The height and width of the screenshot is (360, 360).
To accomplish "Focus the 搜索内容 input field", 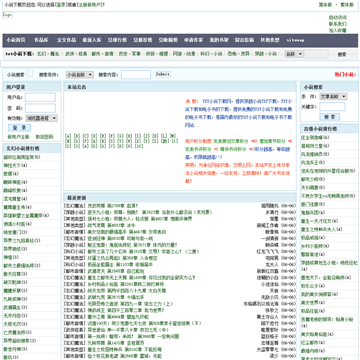I will [x=136, y=75].
